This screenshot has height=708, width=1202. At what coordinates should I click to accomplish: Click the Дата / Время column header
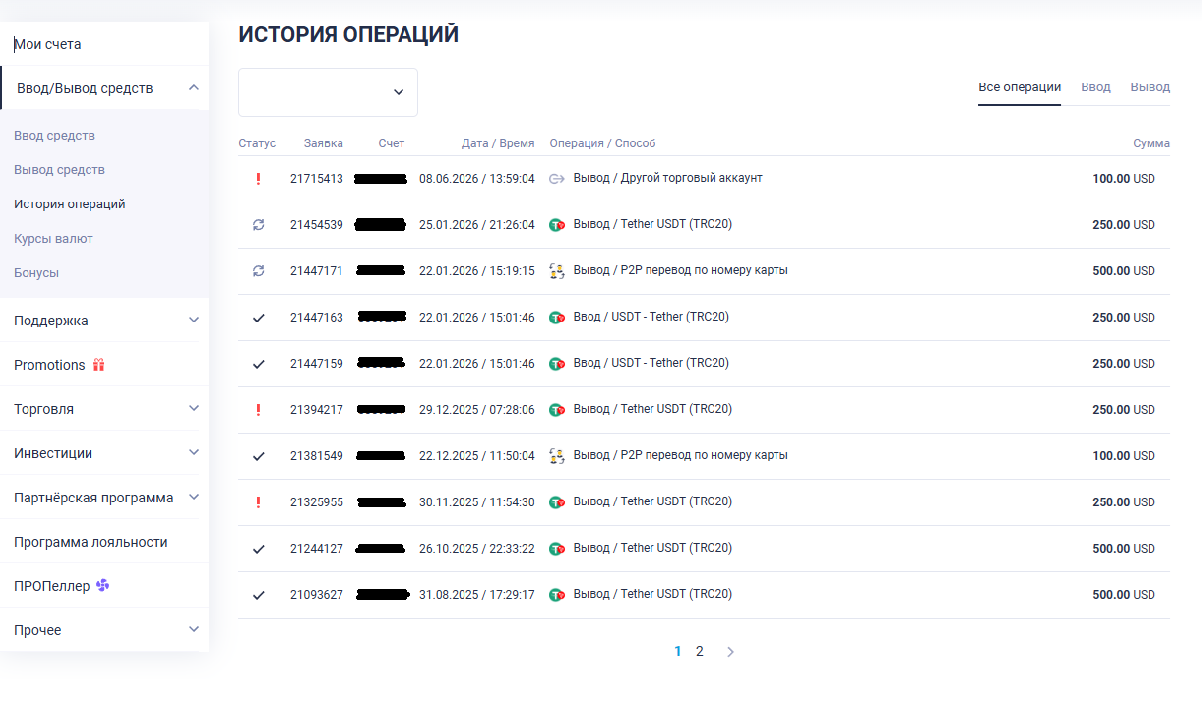tap(498, 143)
